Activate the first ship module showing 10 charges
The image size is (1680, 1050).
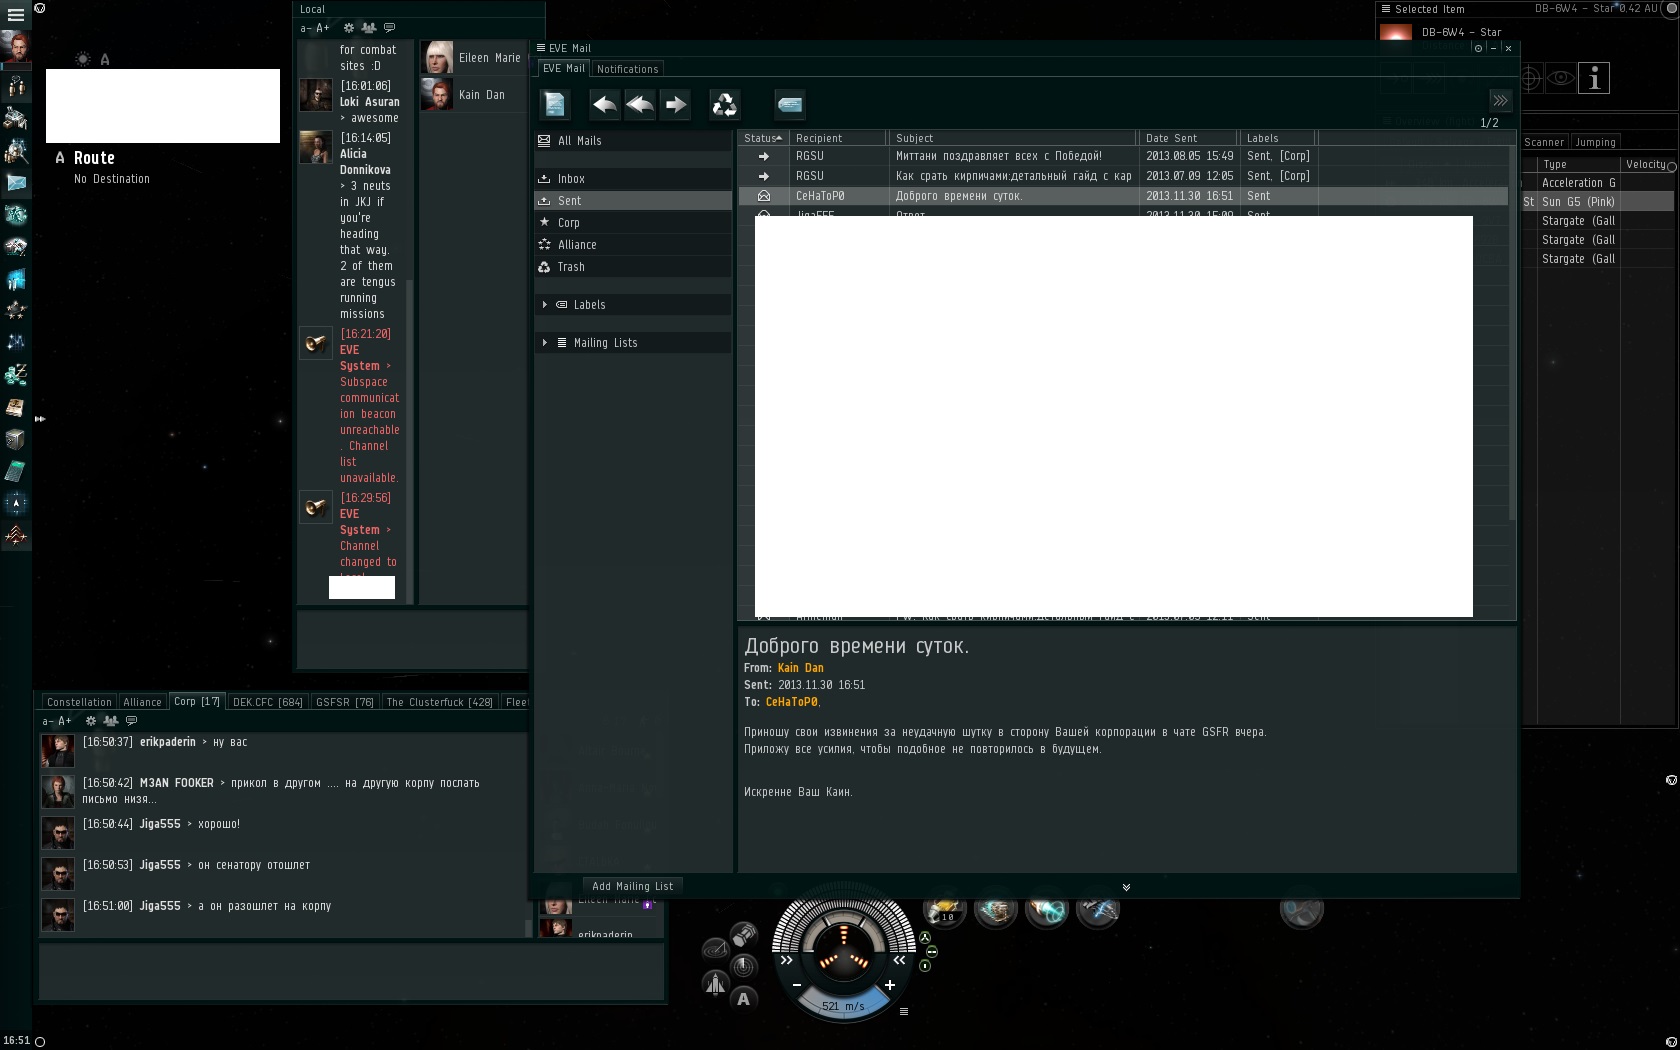945,910
